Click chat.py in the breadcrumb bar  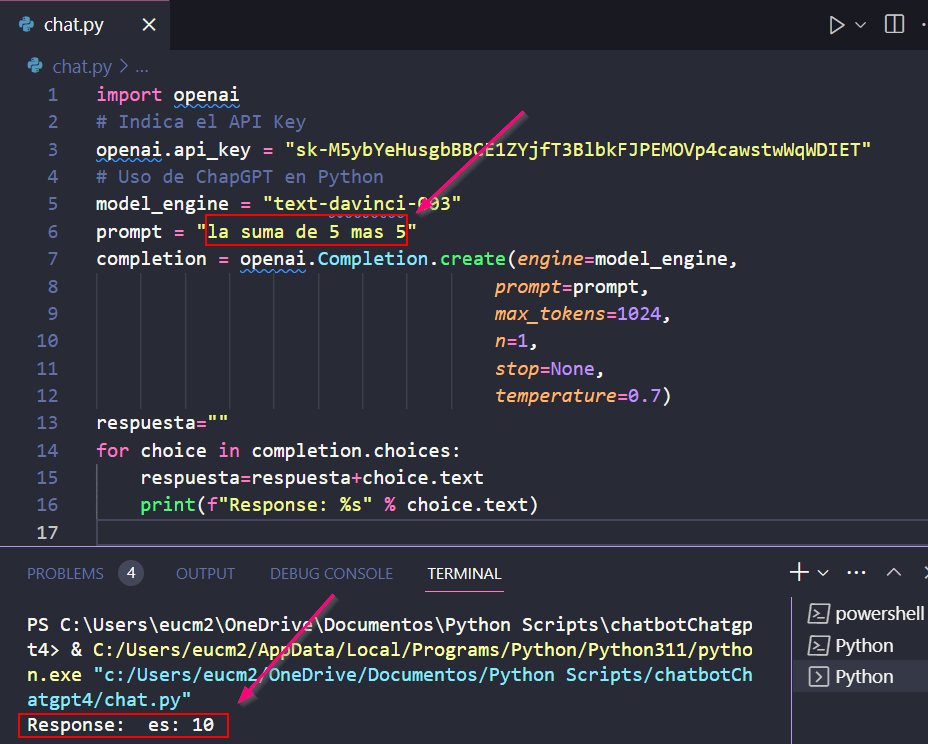[x=82, y=67]
